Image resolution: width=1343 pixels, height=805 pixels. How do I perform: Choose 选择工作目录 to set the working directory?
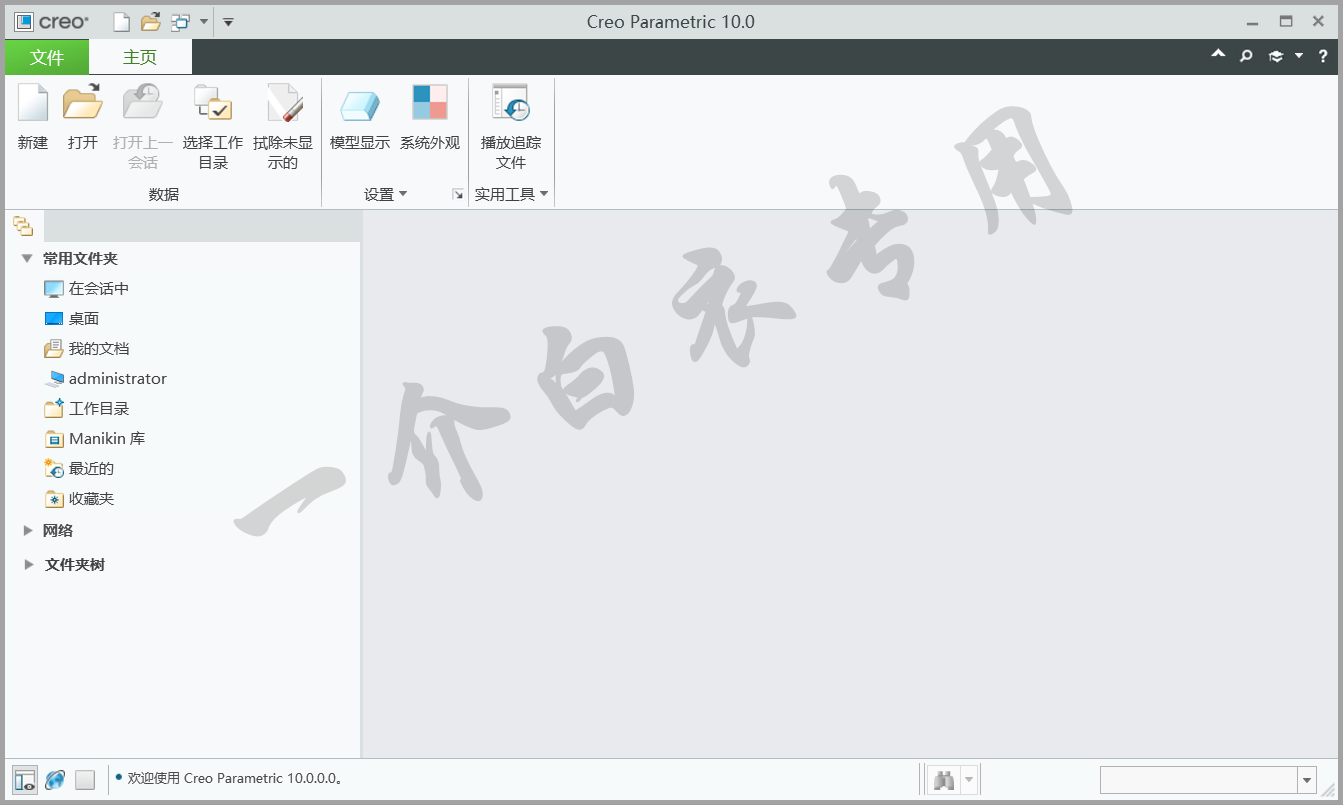coord(213,127)
